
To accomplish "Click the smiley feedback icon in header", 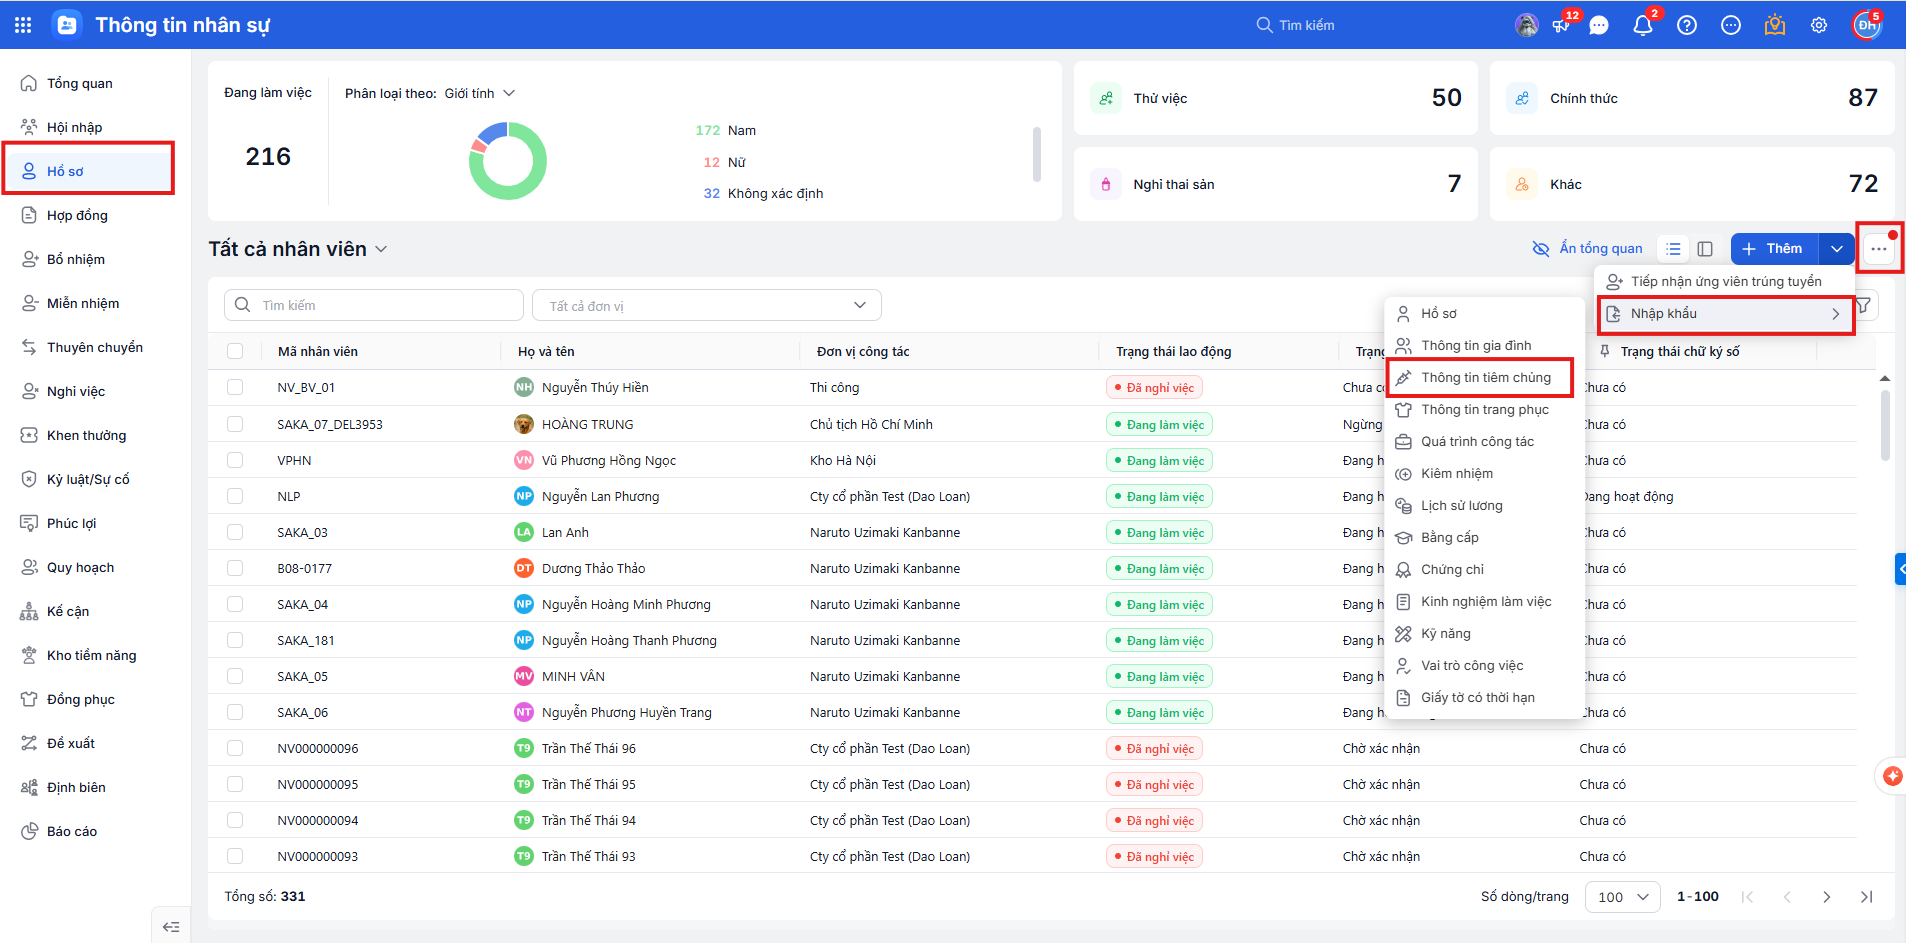I will pyautogui.click(x=1731, y=26).
